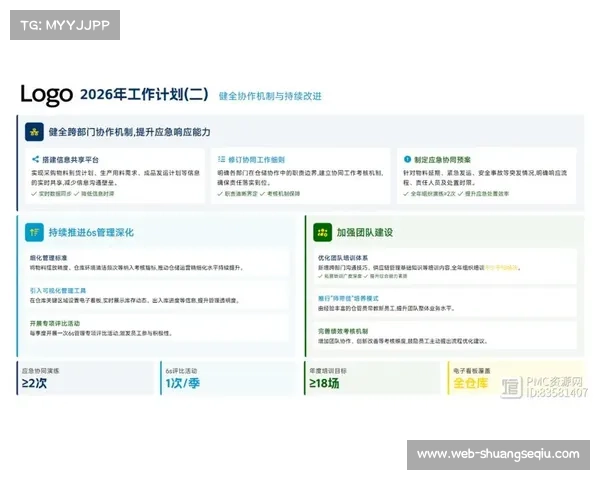This screenshot has height=480, width=600.
Task: Click the green team building section icon
Action: (322, 232)
